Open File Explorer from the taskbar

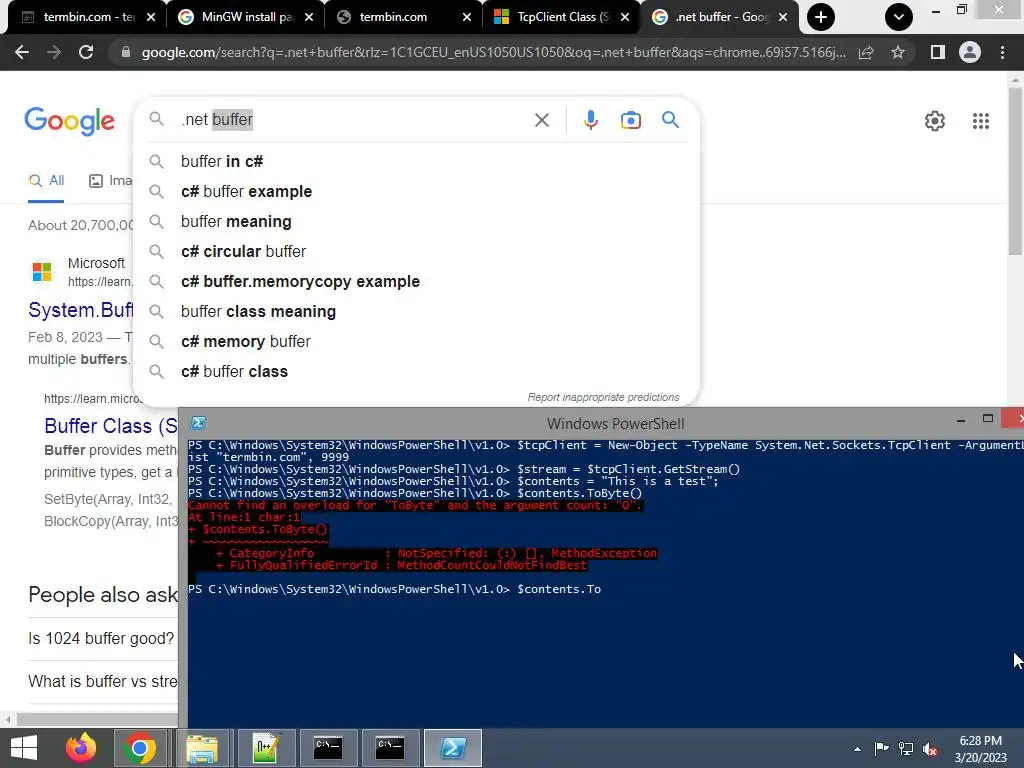pos(202,748)
